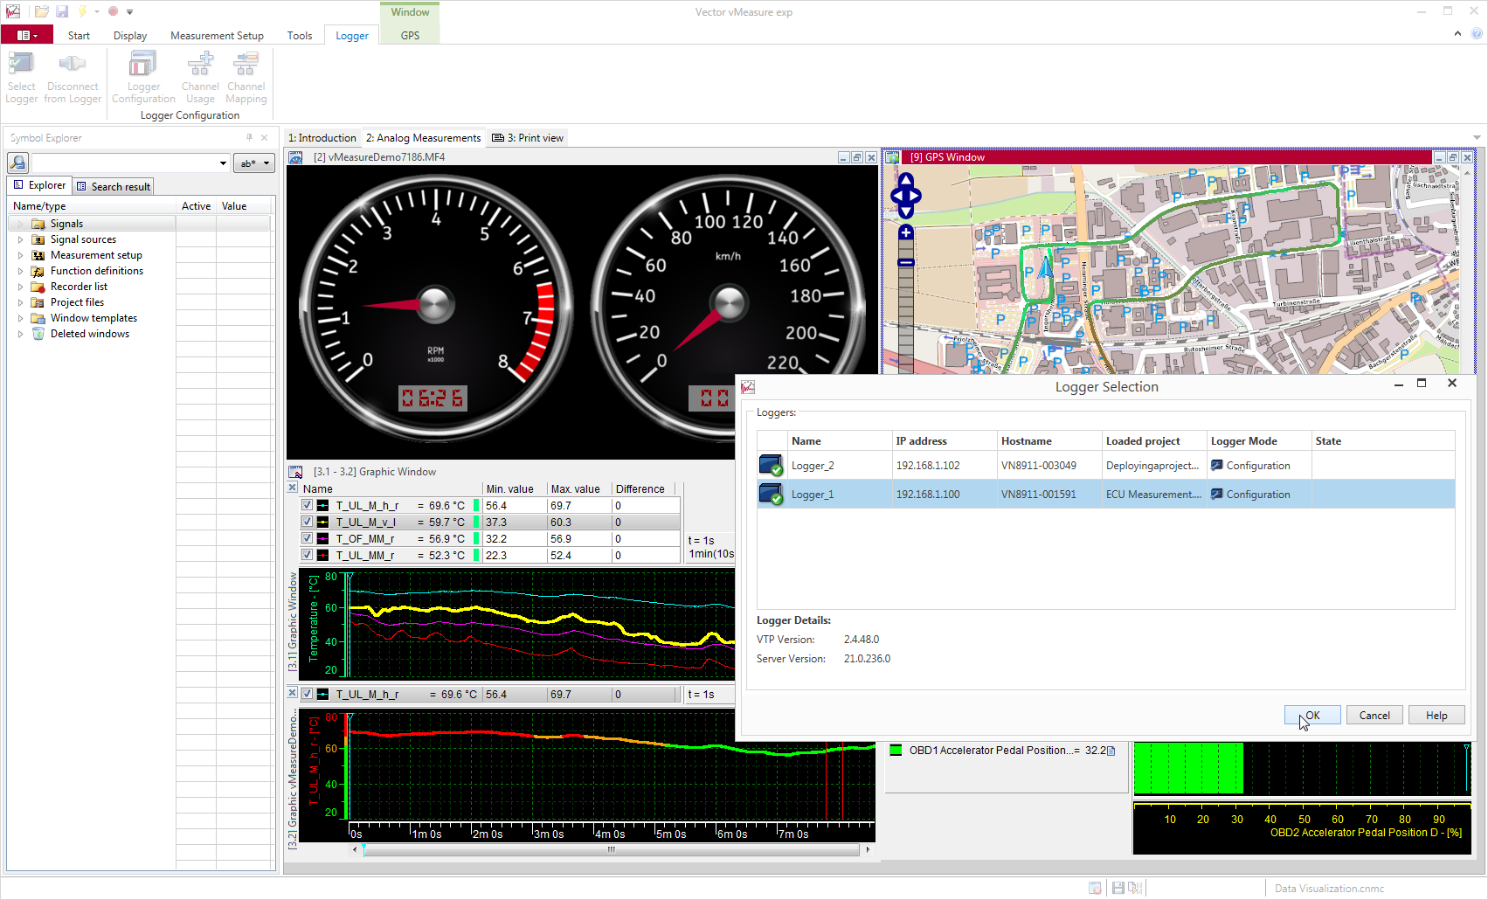Expand the Project files tree node
1488x900 pixels.
(20, 302)
